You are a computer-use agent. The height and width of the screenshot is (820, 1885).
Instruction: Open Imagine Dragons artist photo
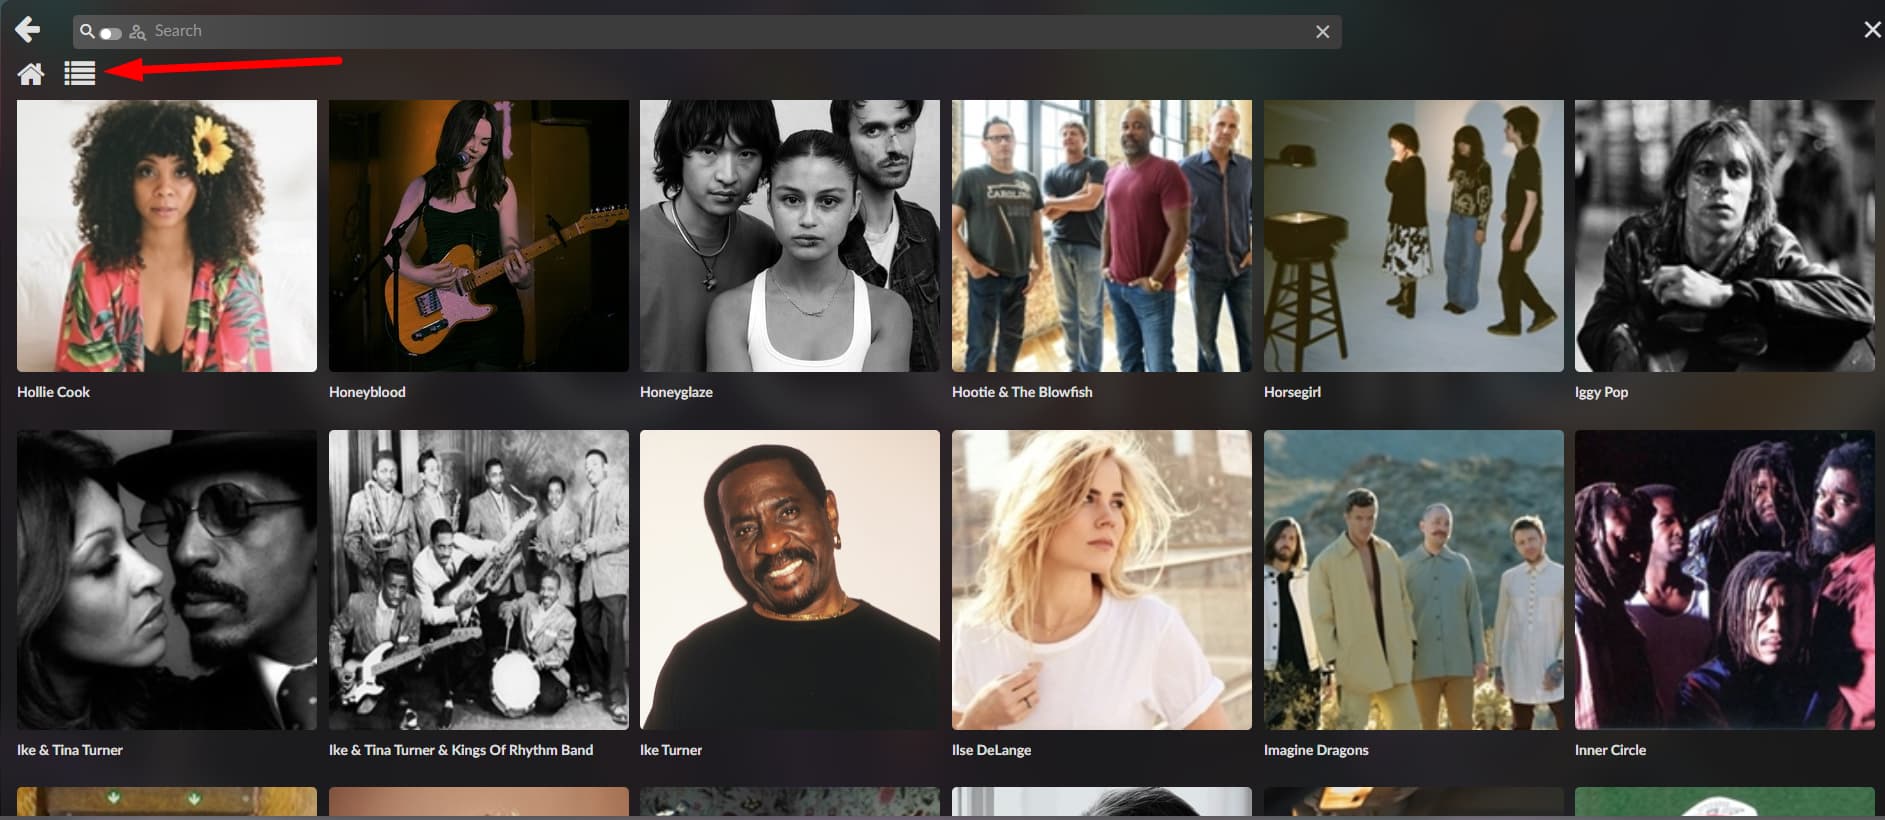(1414, 580)
